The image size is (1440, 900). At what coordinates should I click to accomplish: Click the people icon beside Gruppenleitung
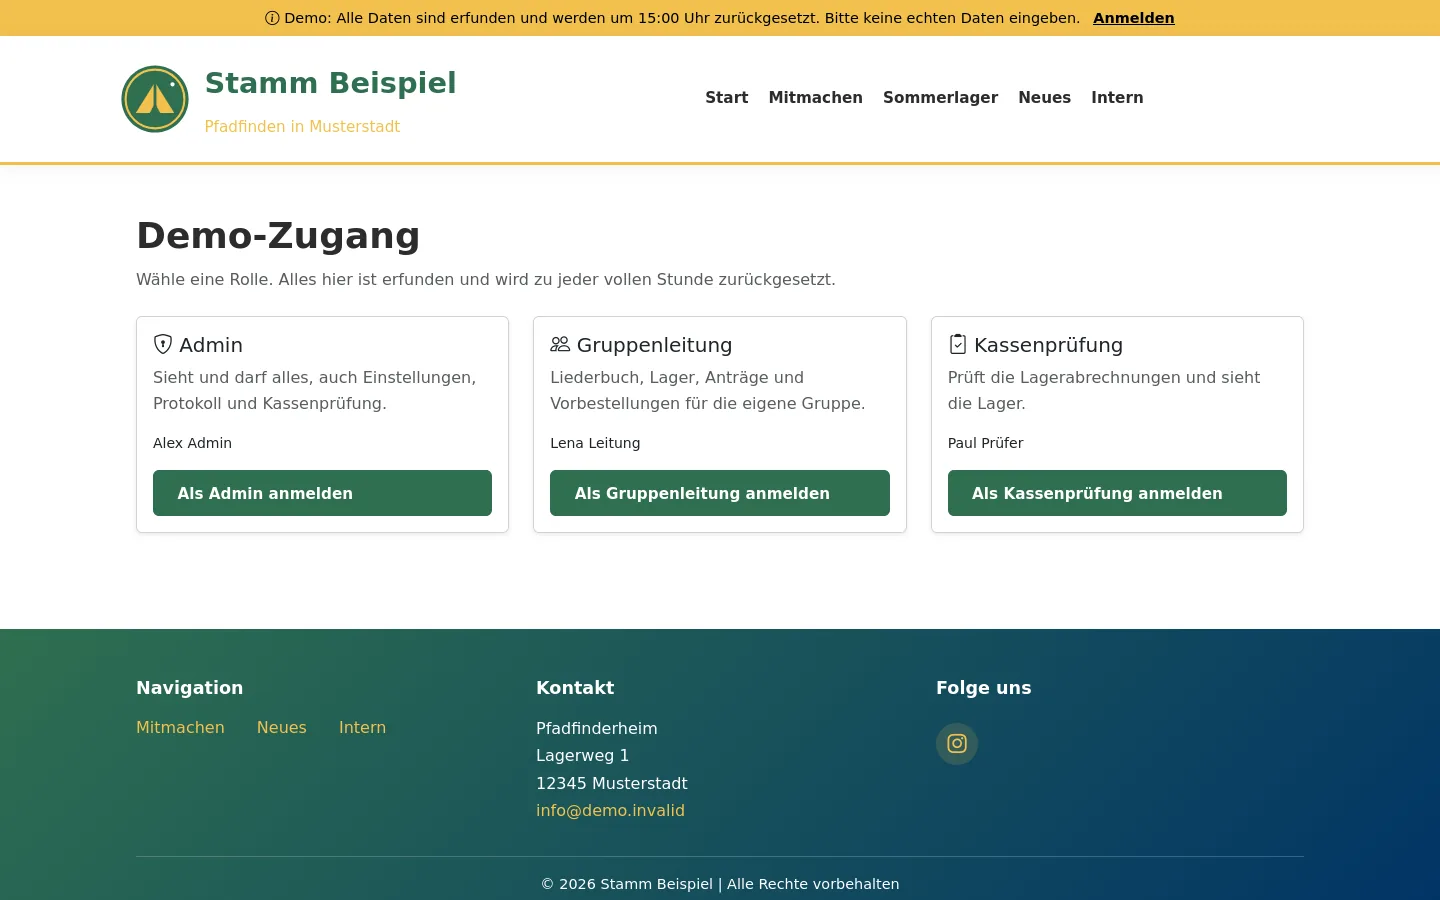click(560, 344)
